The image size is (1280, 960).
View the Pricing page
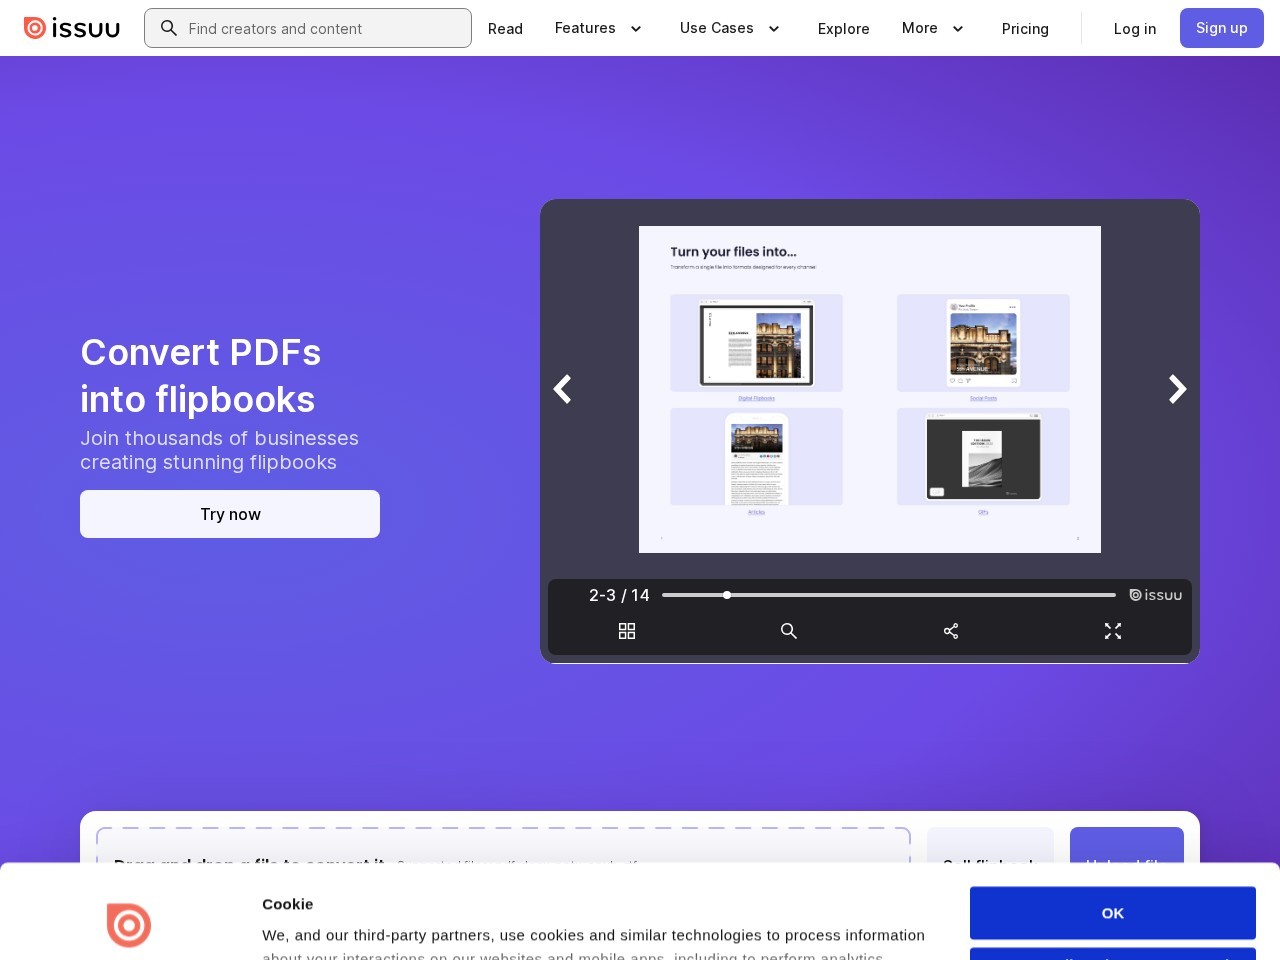1025,29
